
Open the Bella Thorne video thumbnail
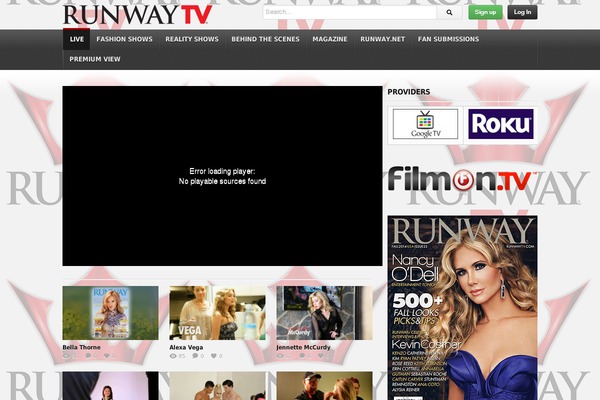tap(111, 313)
